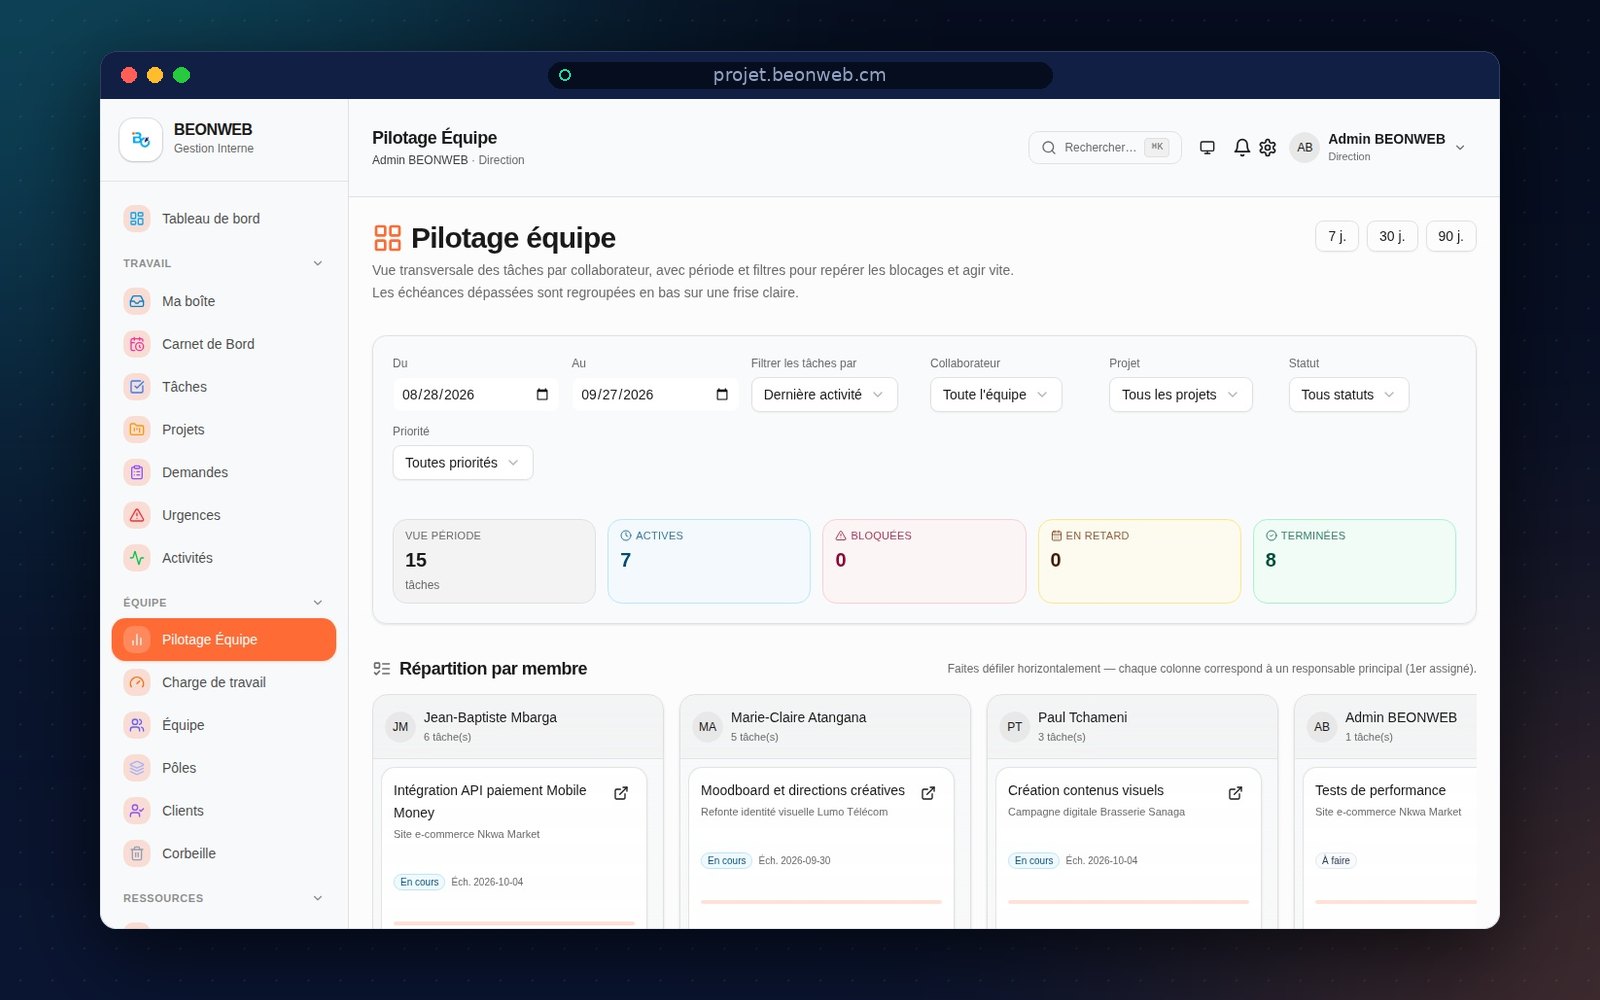Expand the Admin BEONWEB account menu chevron

[1460, 148]
